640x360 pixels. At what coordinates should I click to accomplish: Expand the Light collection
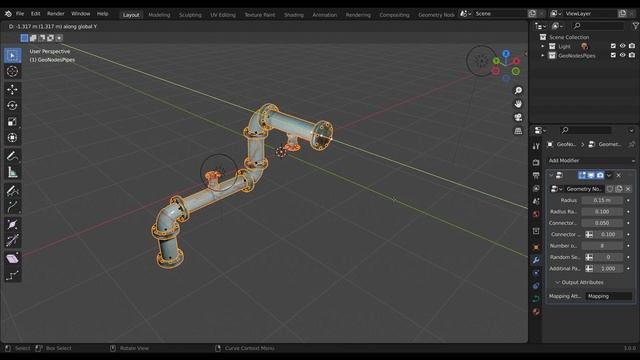click(x=543, y=46)
